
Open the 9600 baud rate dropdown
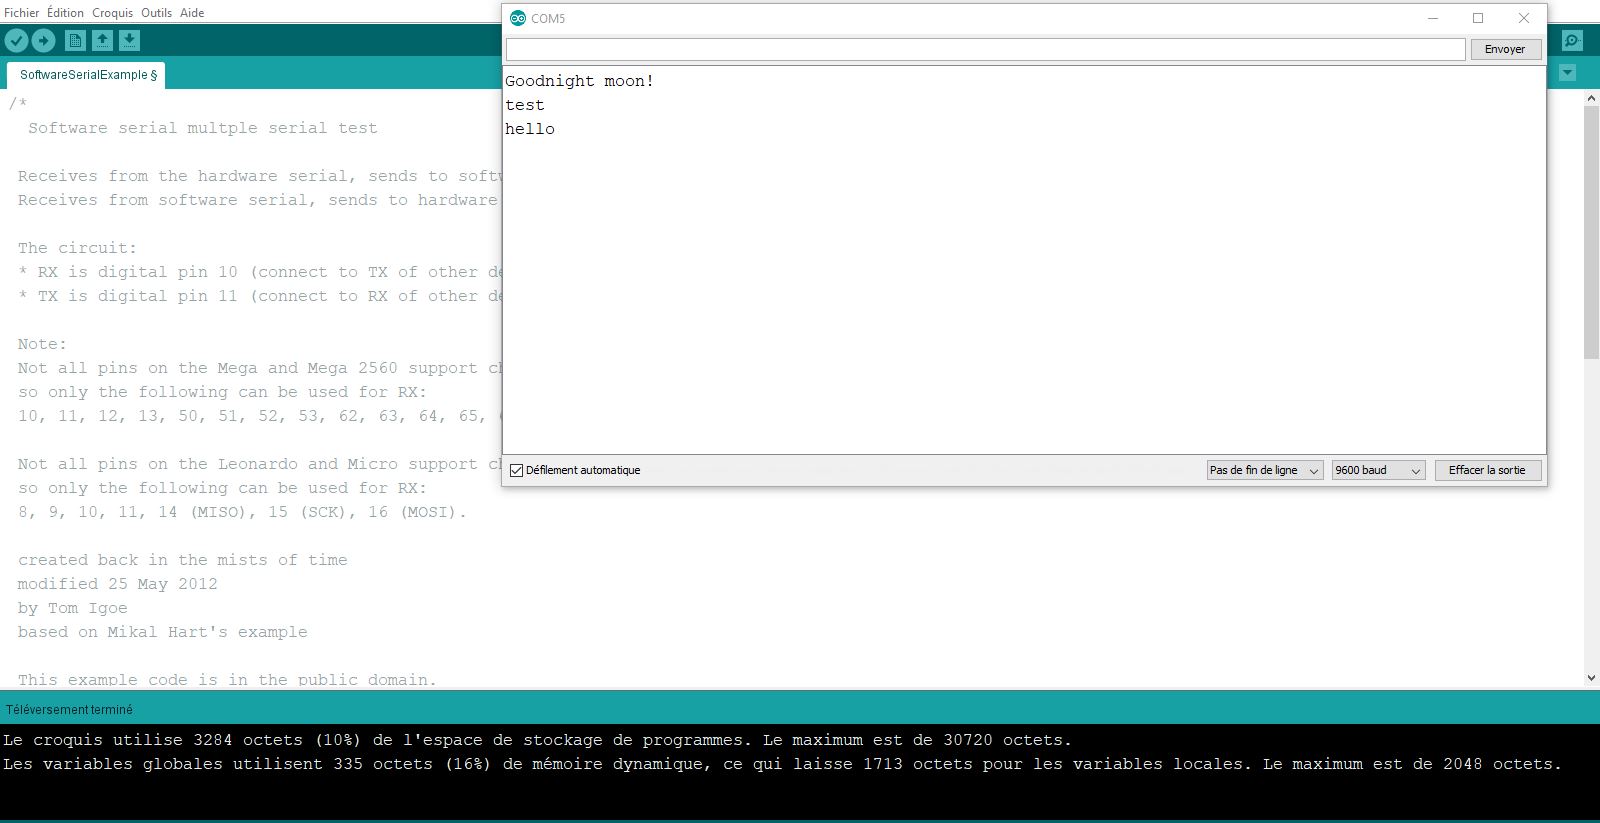[1378, 470]
